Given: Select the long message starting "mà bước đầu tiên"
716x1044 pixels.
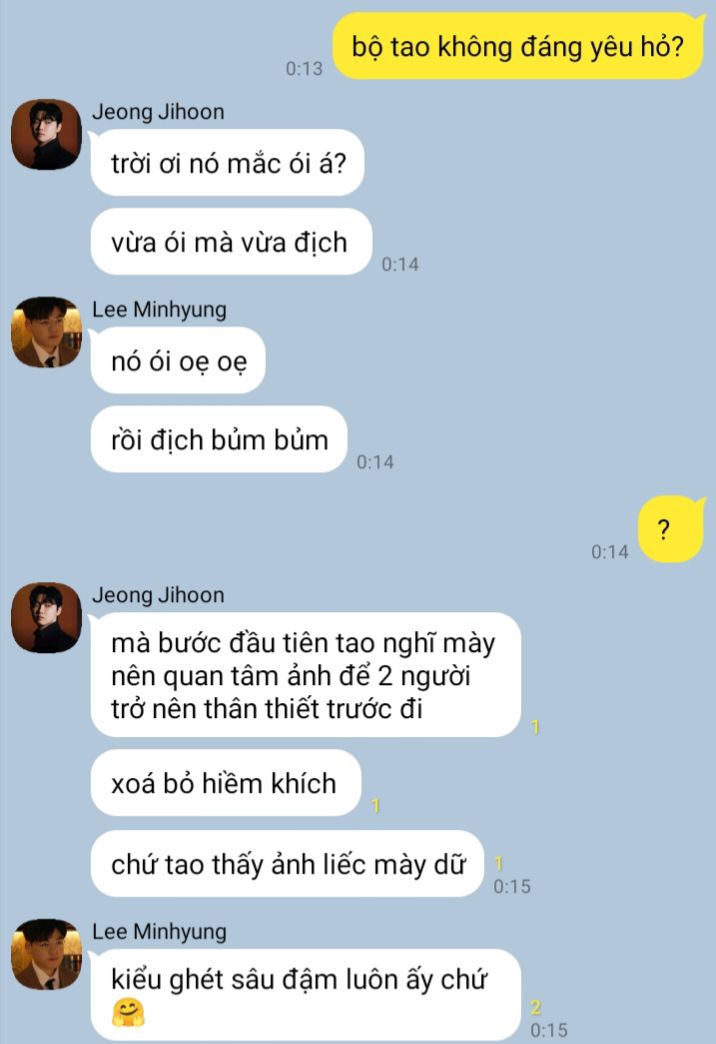Looking at the screenshot, I should [306, 675].
